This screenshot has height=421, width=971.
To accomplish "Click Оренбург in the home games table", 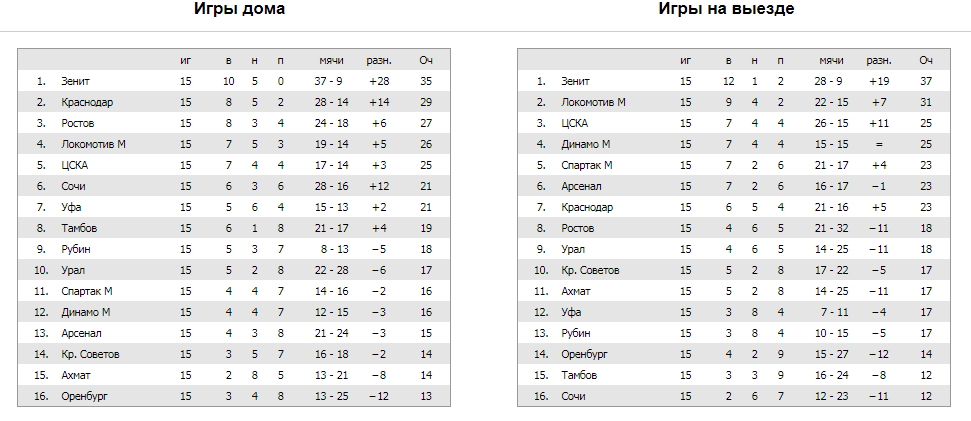I will click(x=84, y=397).
